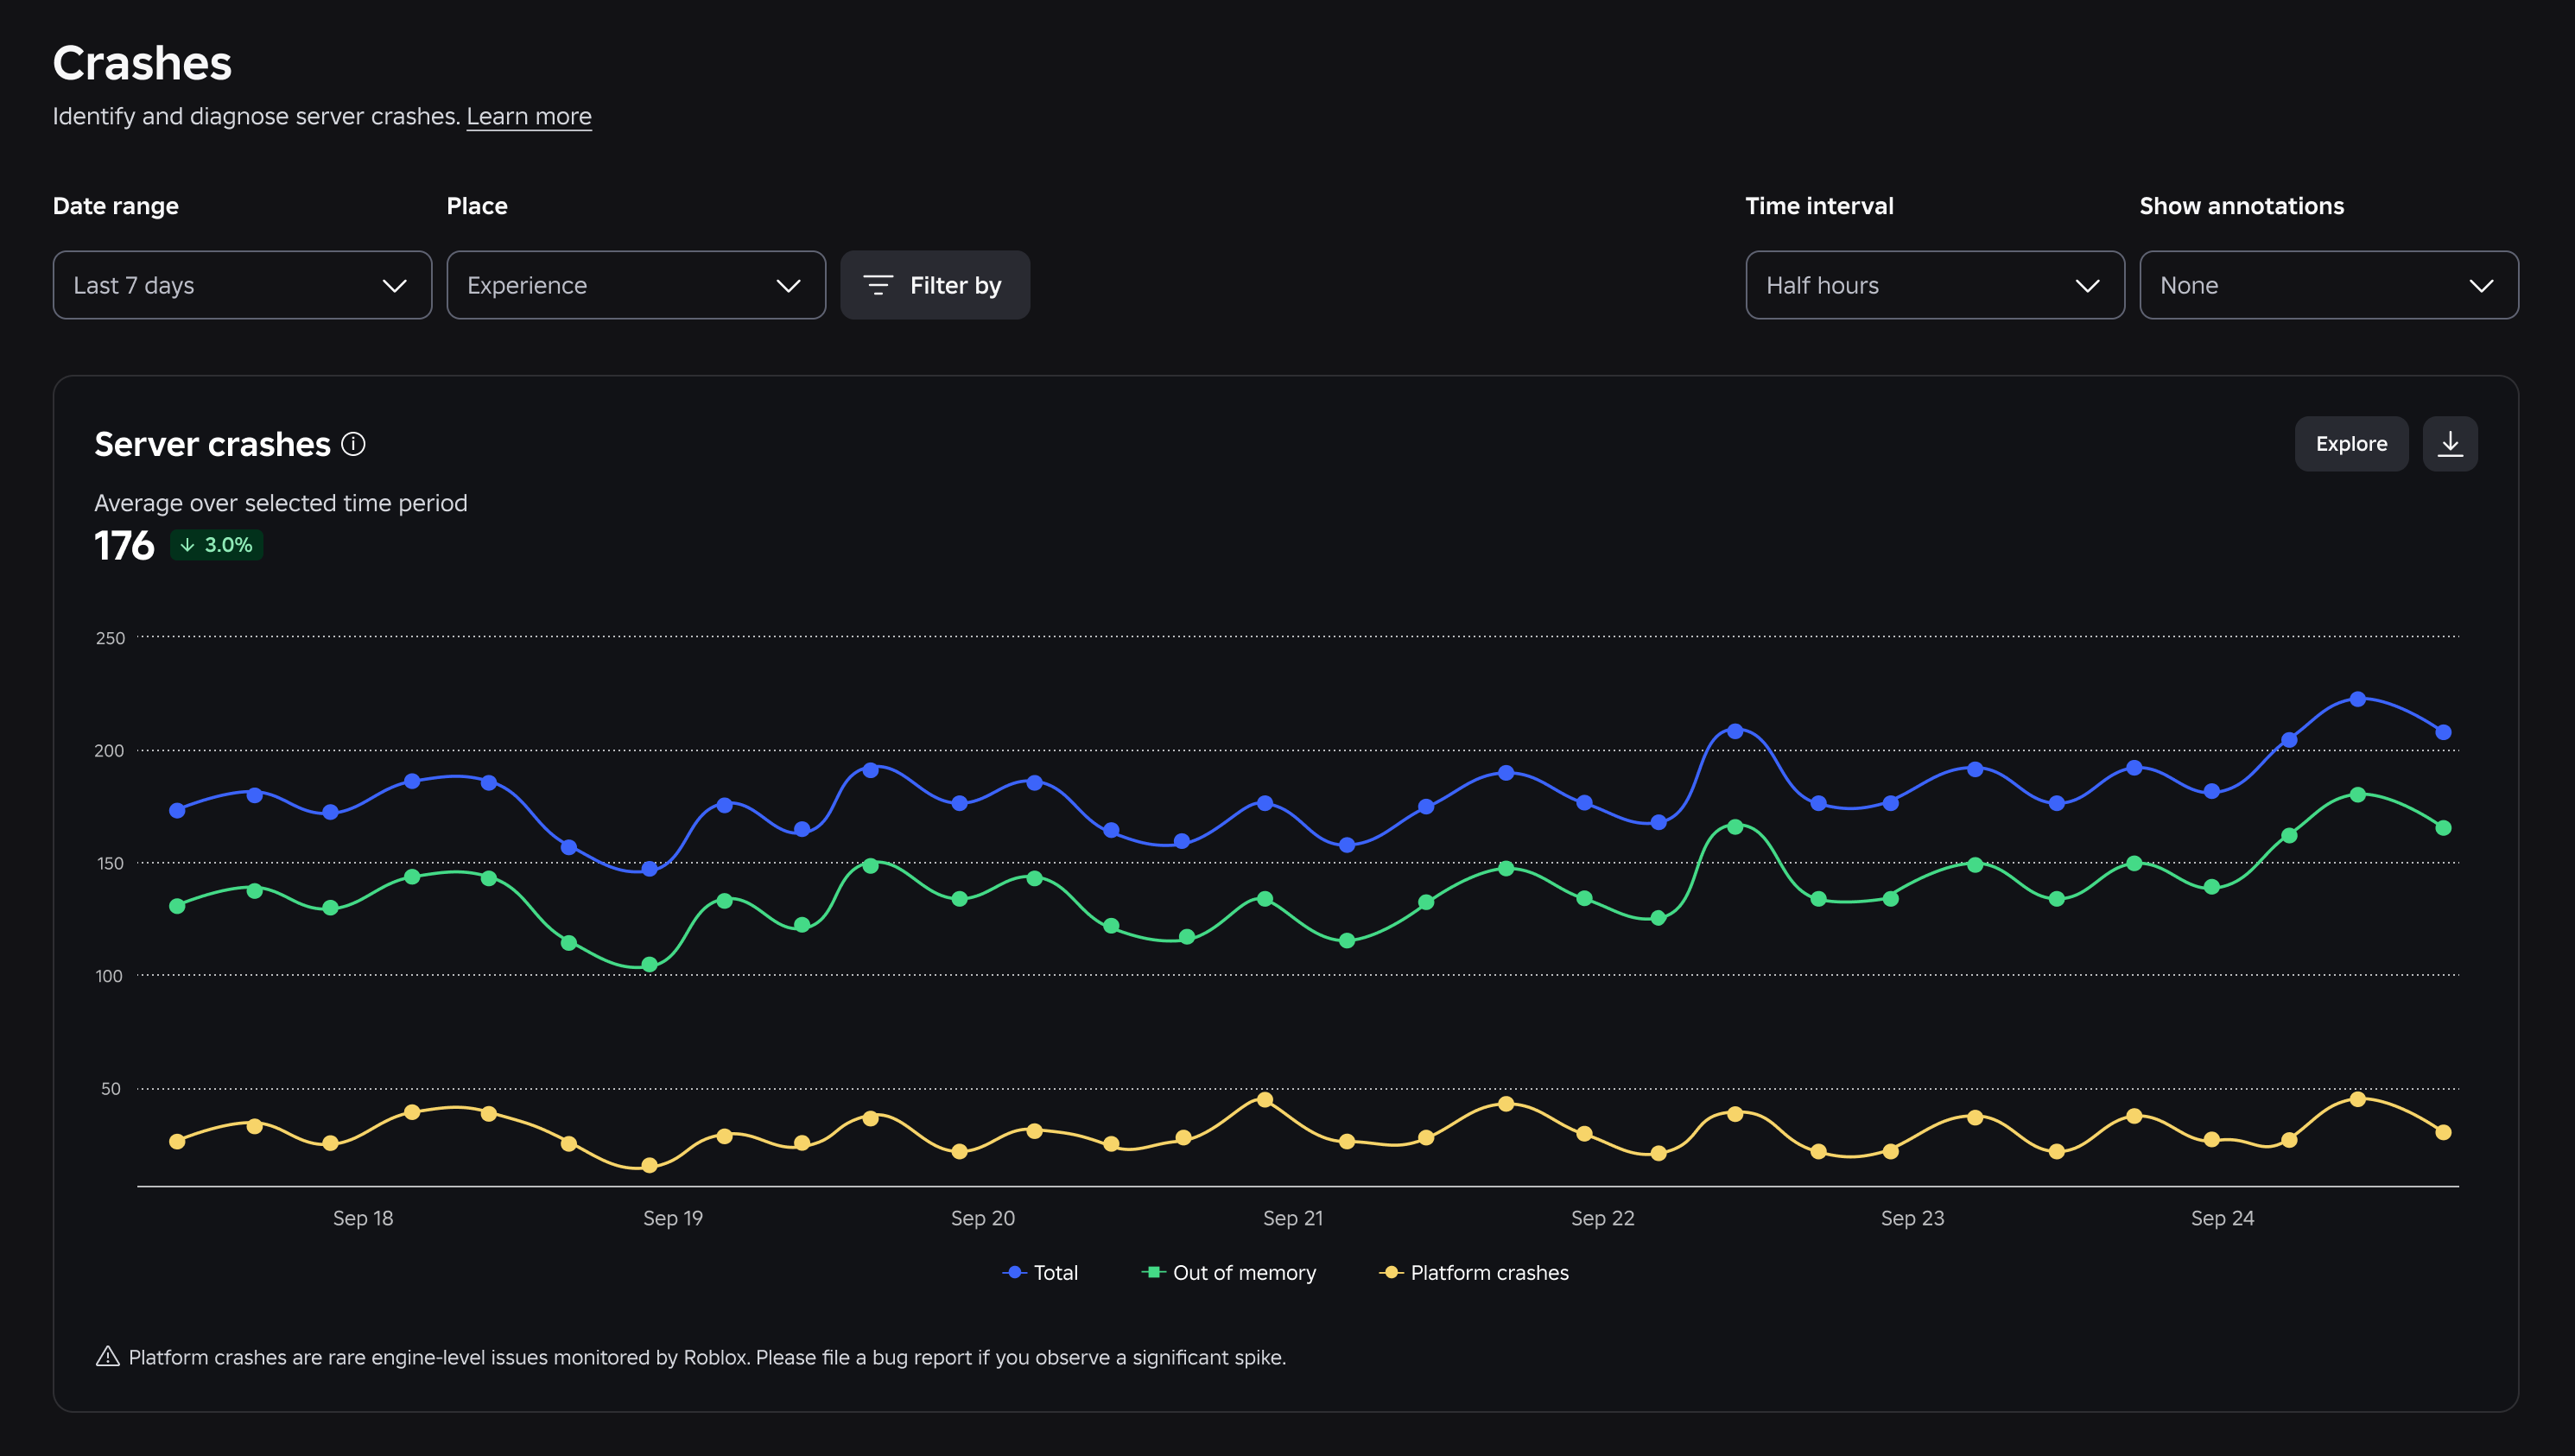Click the Total peak point on Sep 22
The height and width of the screenshot is (1456, 2575).
coord(1735,731)
